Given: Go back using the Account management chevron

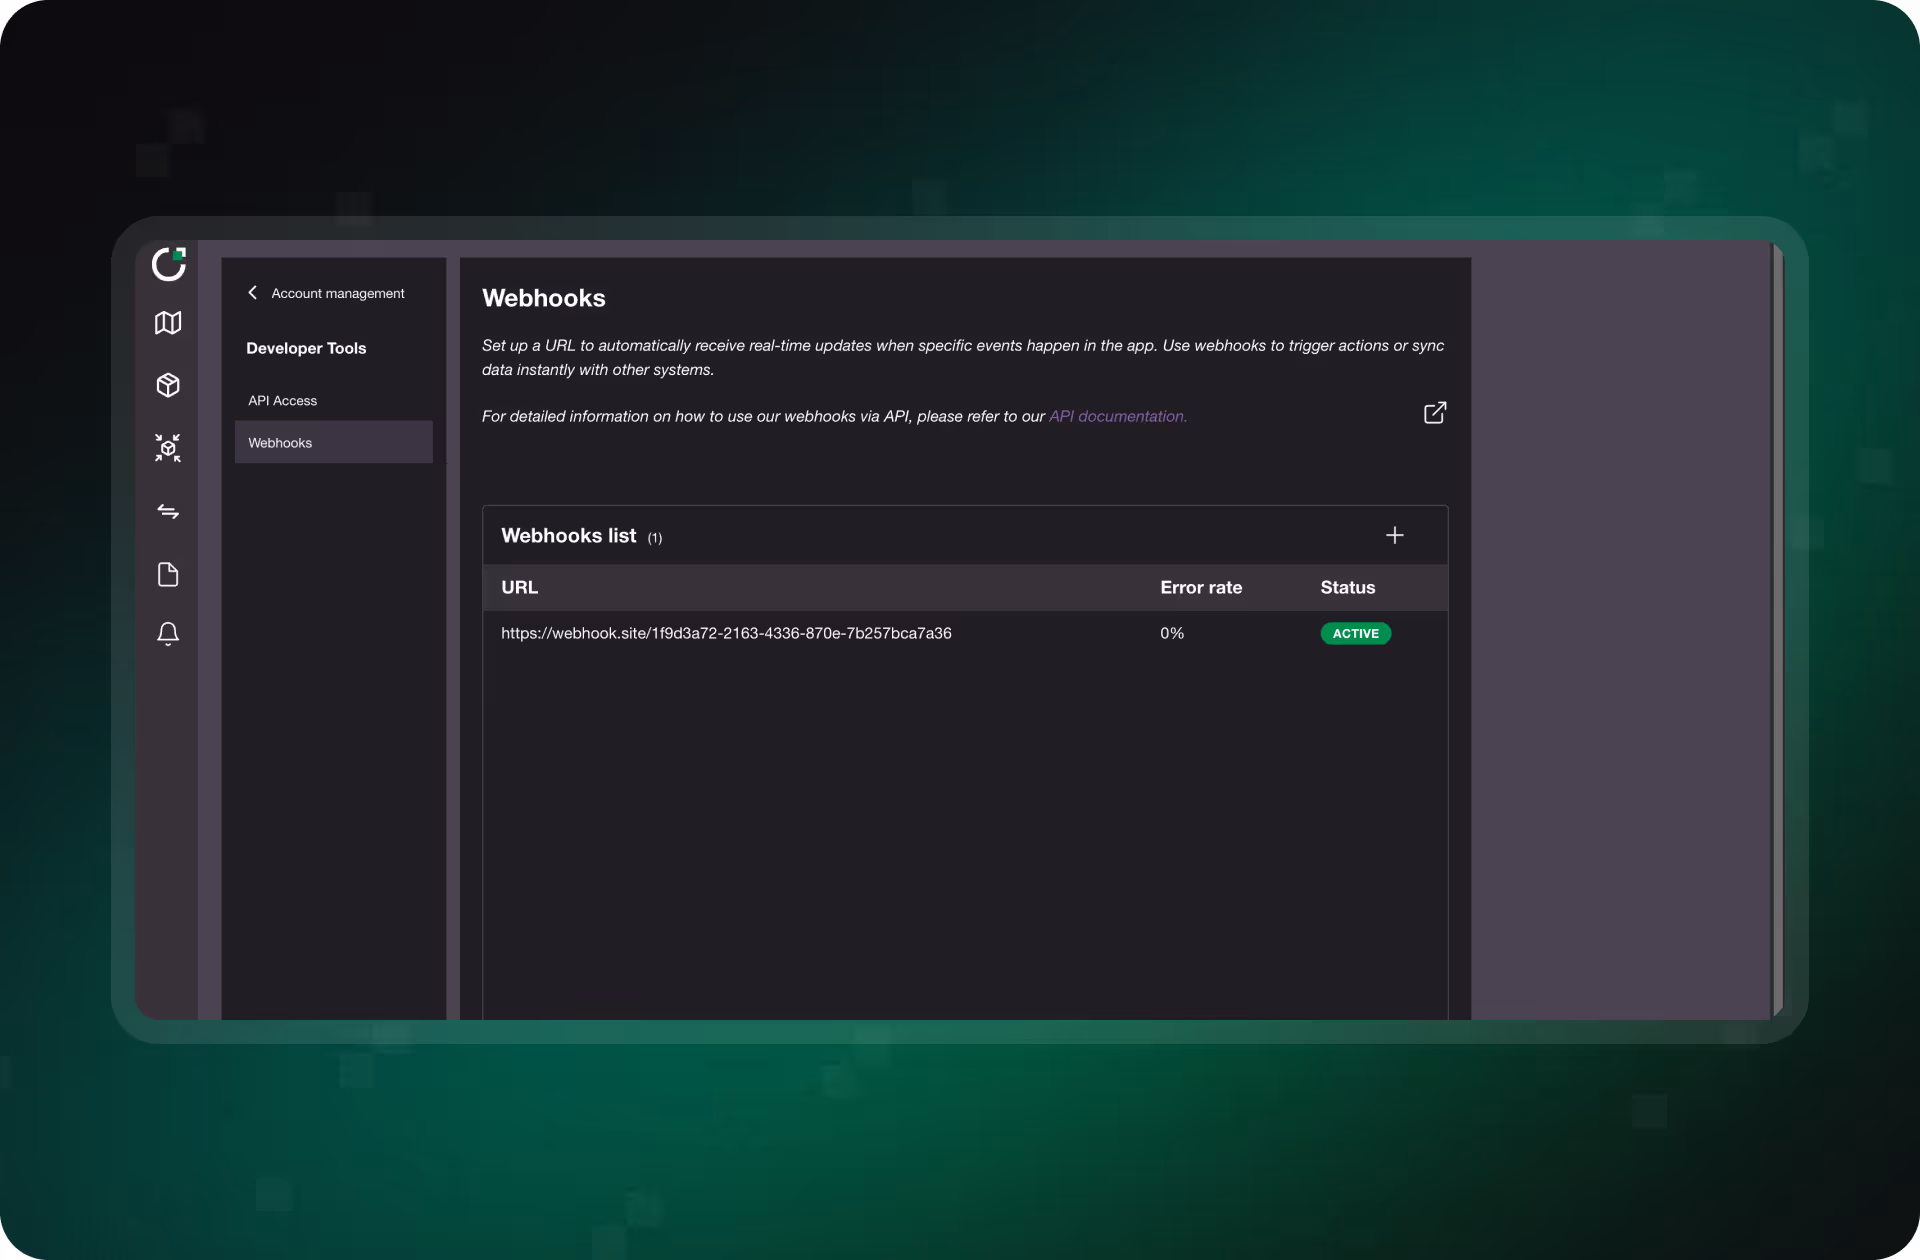Looking at the screenshot, I should point(253,293).
